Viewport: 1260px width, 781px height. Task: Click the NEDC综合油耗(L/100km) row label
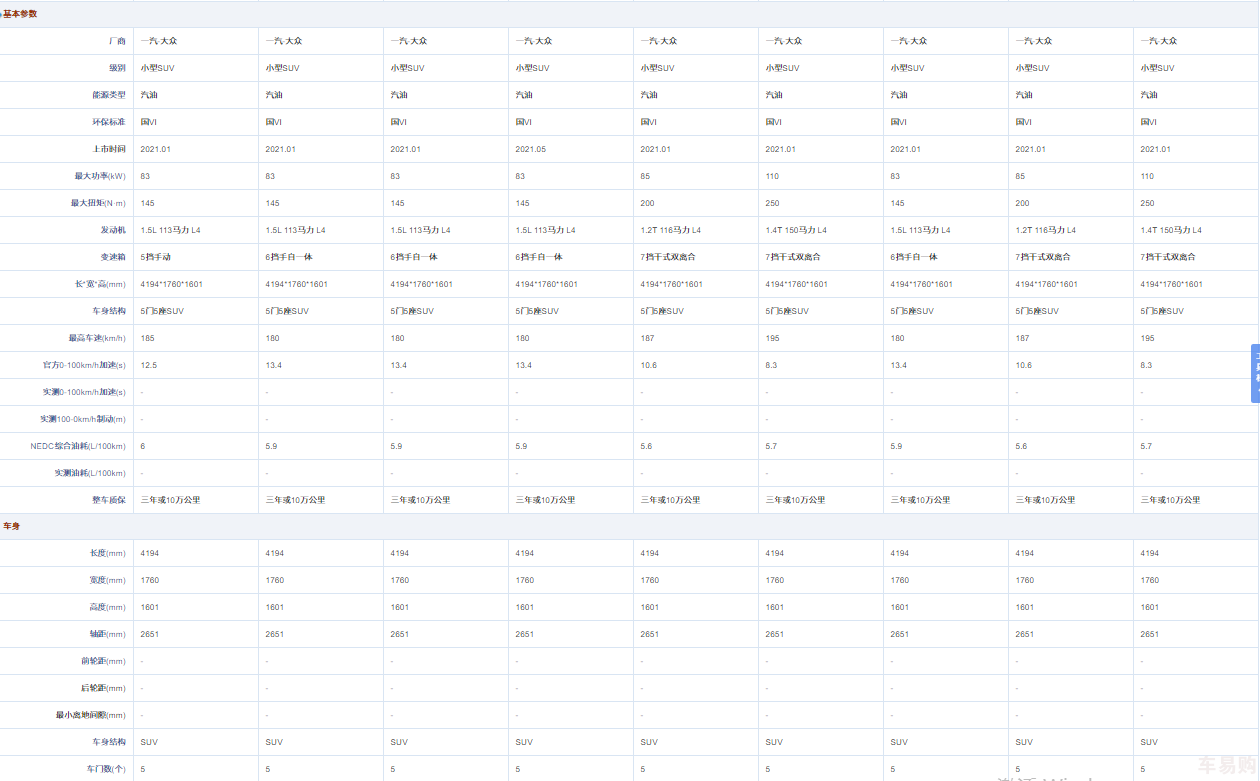coord(78,446)
